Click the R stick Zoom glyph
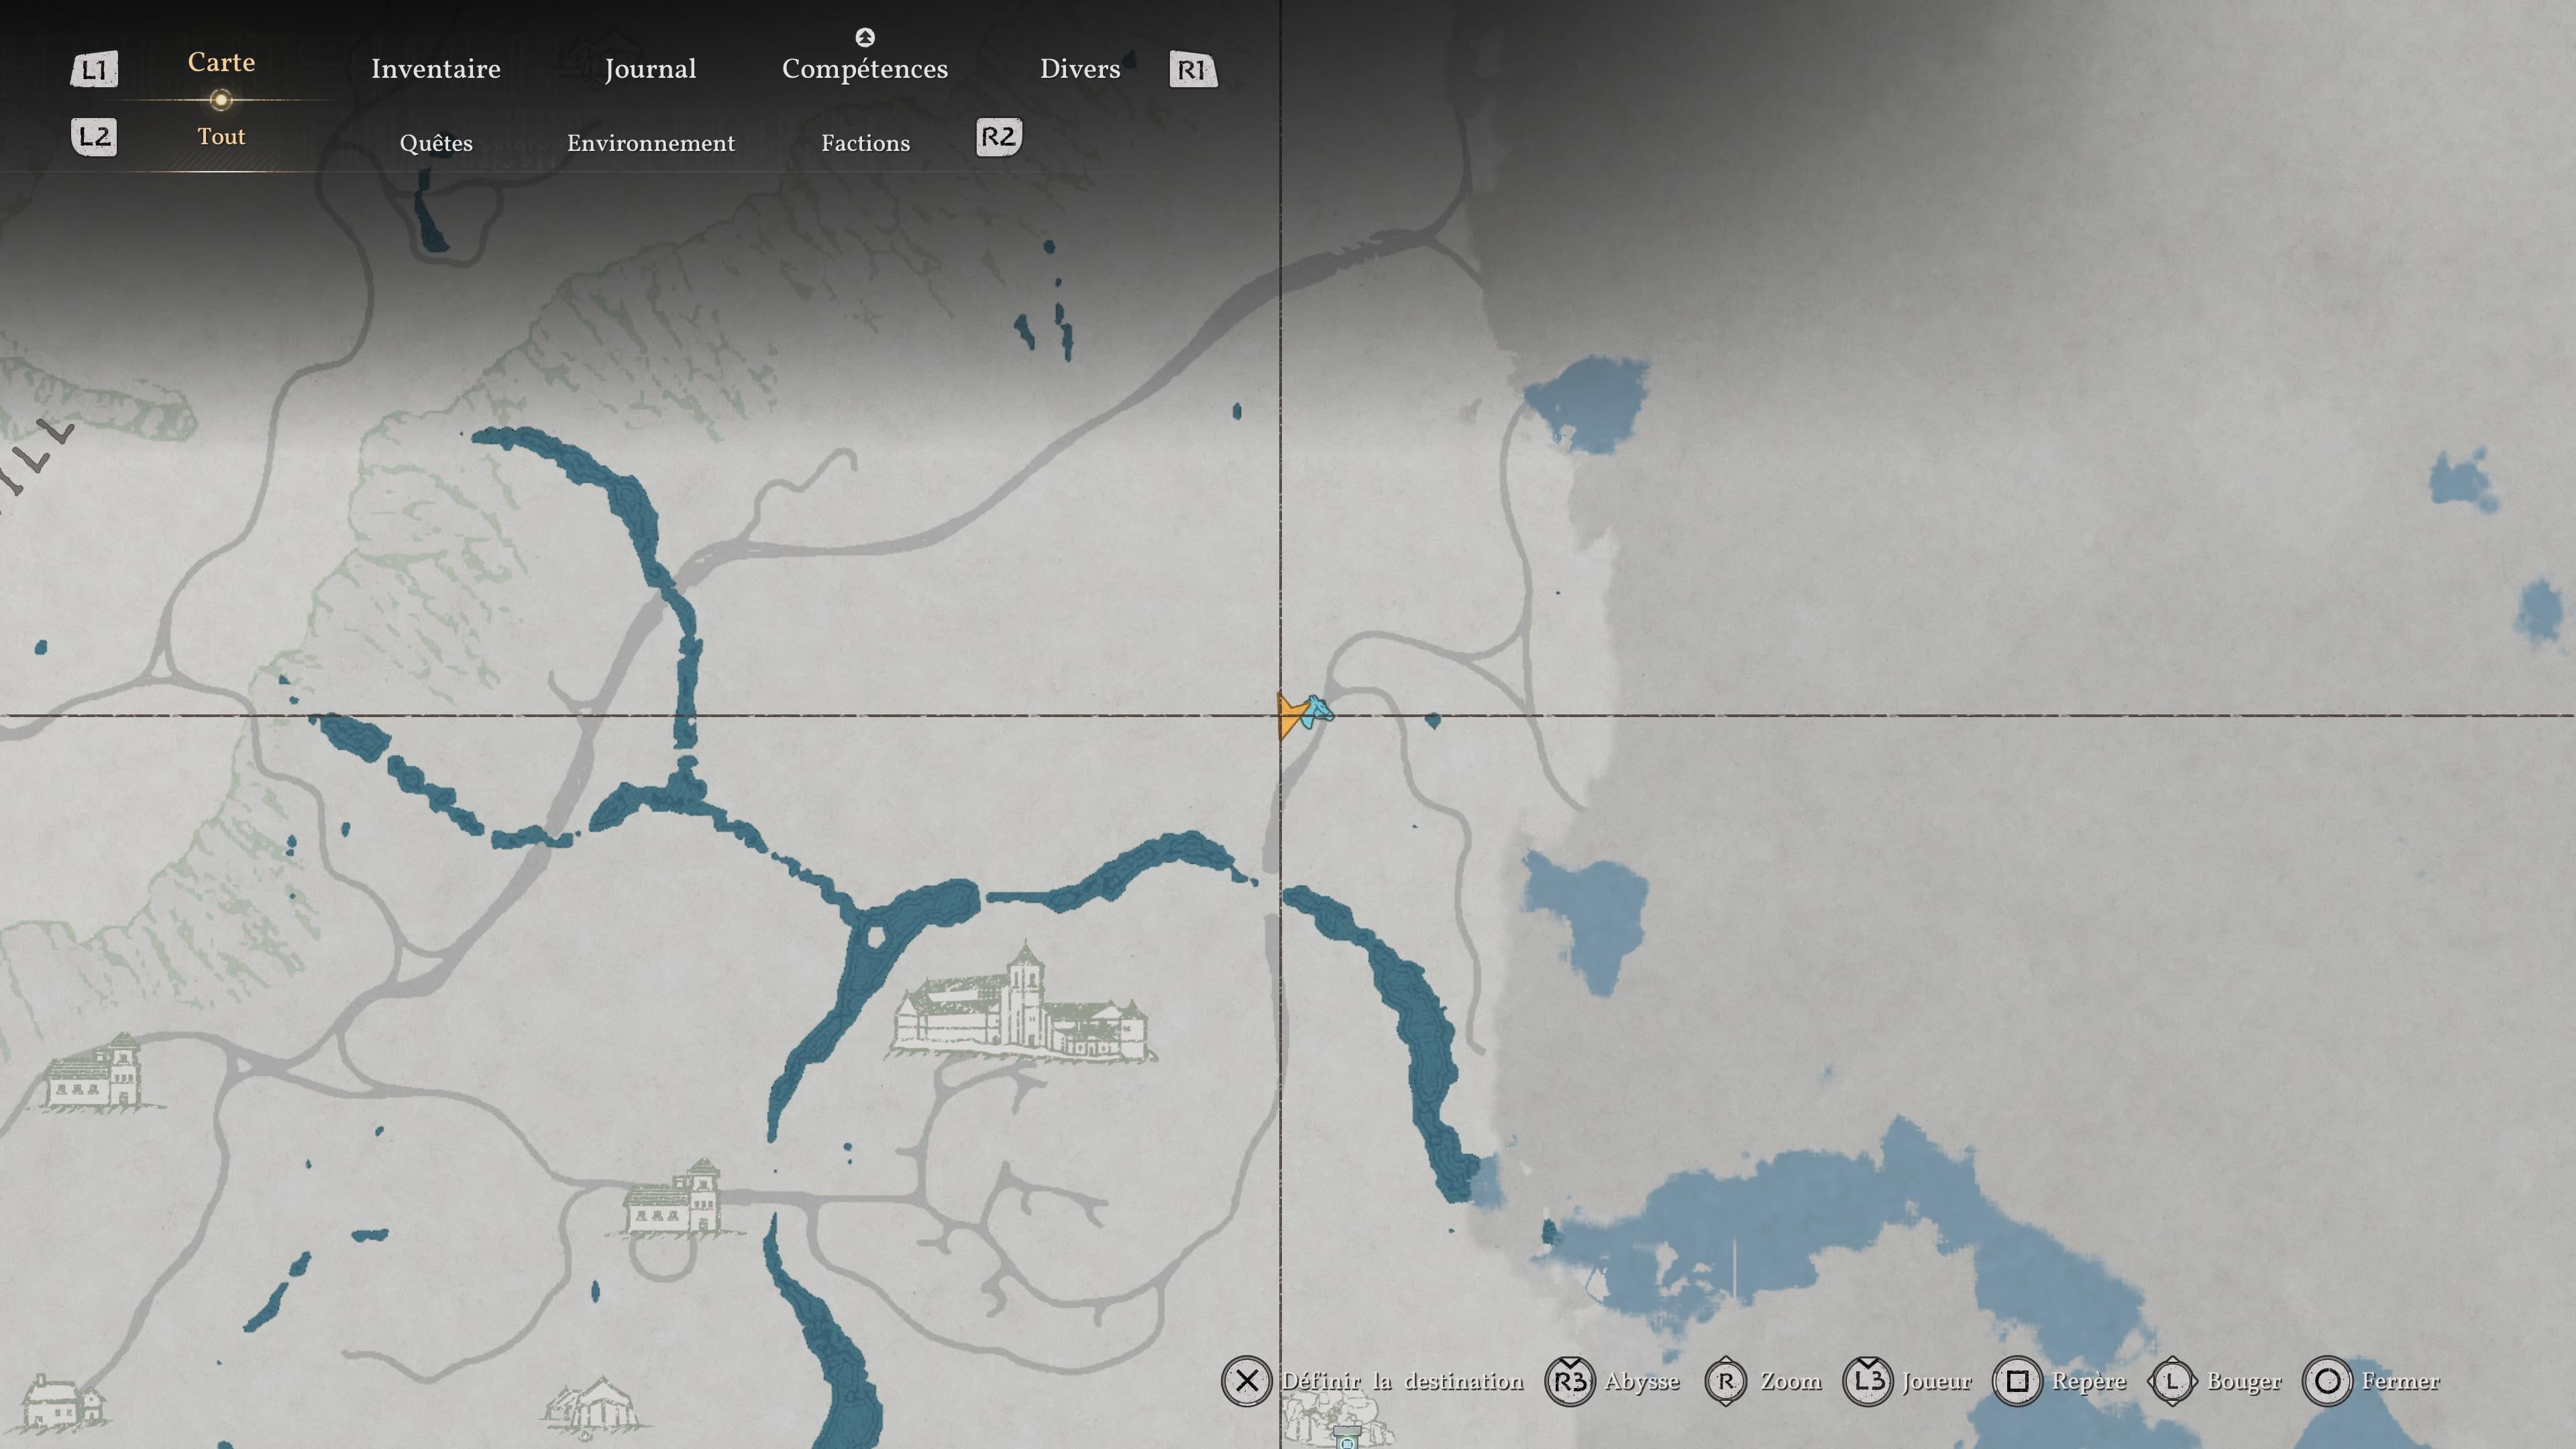 [1726, 1381]
